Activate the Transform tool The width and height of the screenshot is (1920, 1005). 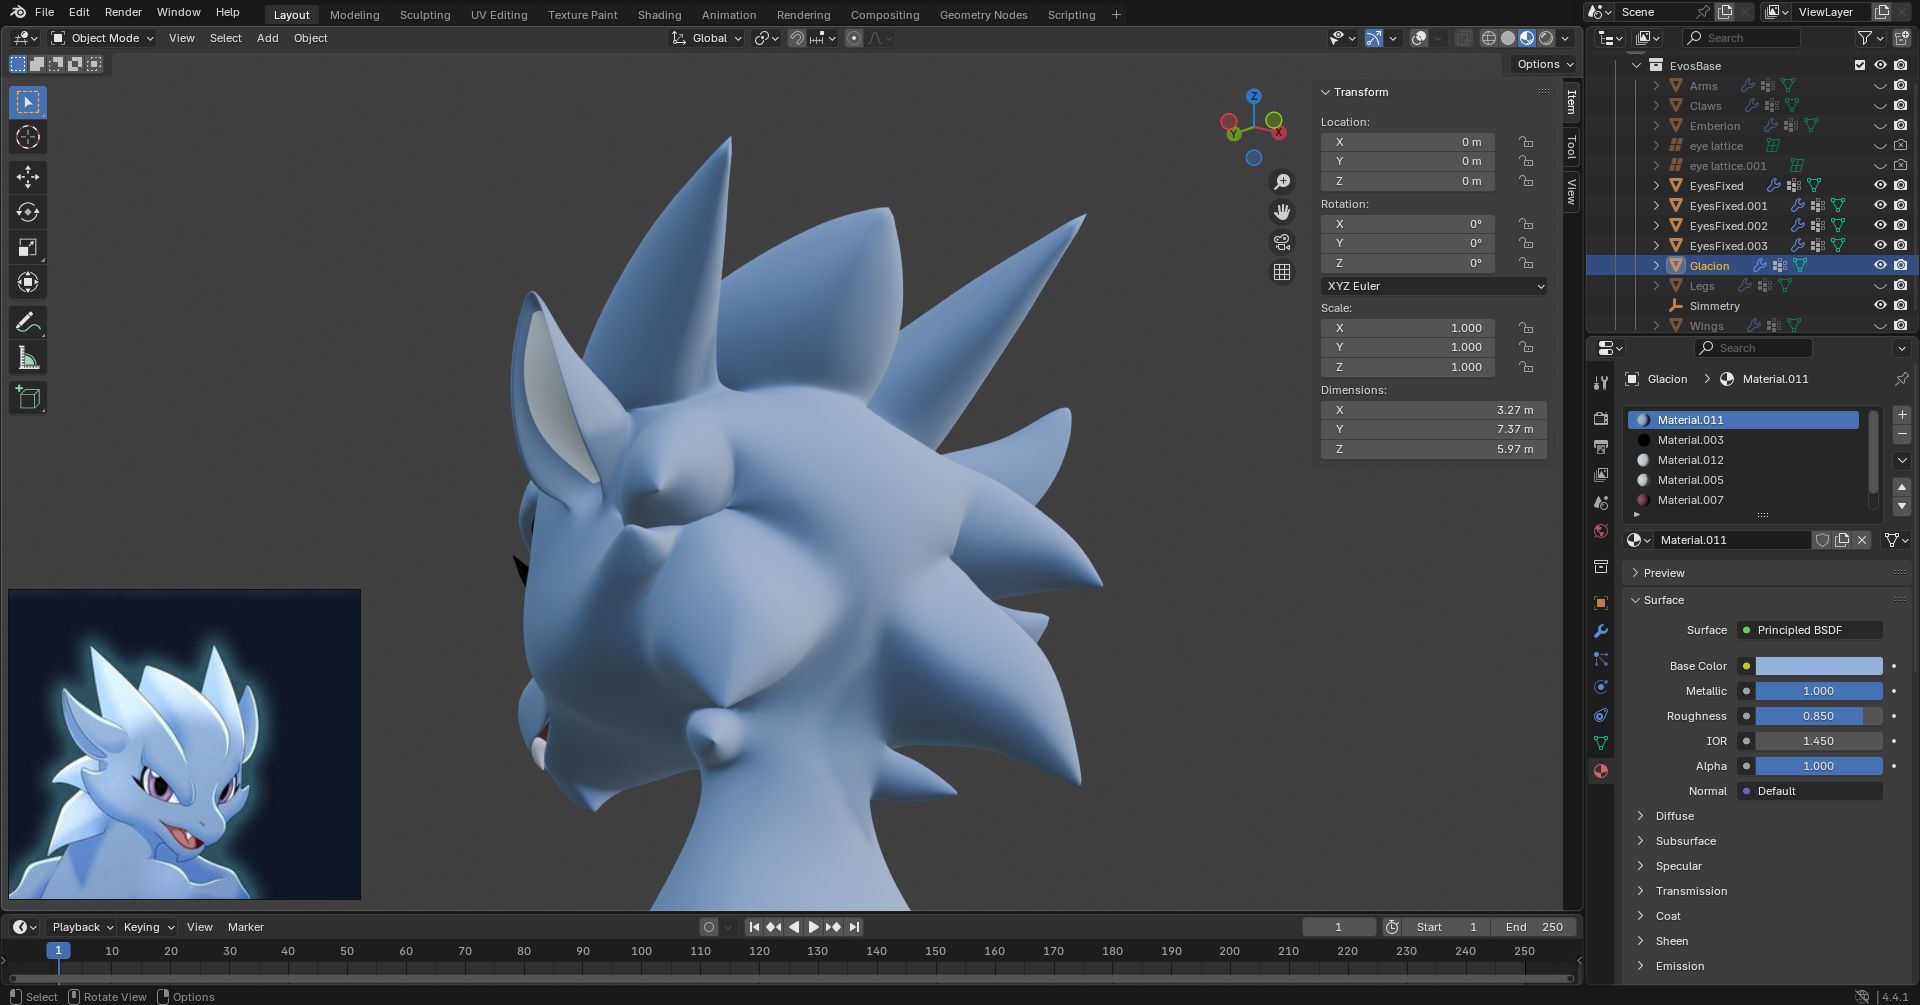tap(28, 282)
